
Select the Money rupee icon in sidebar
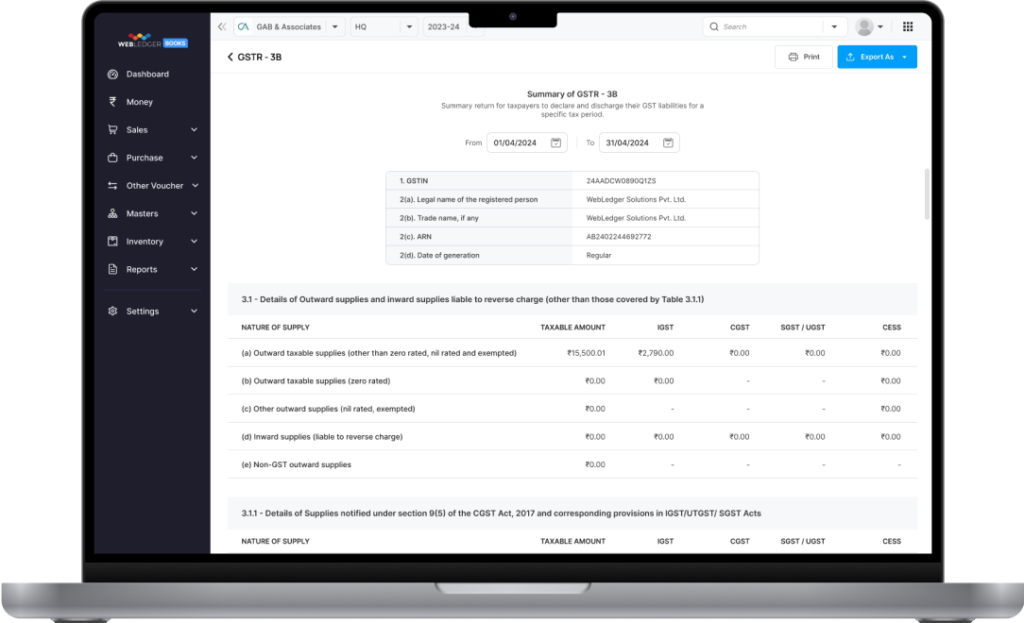pos(113,102)
